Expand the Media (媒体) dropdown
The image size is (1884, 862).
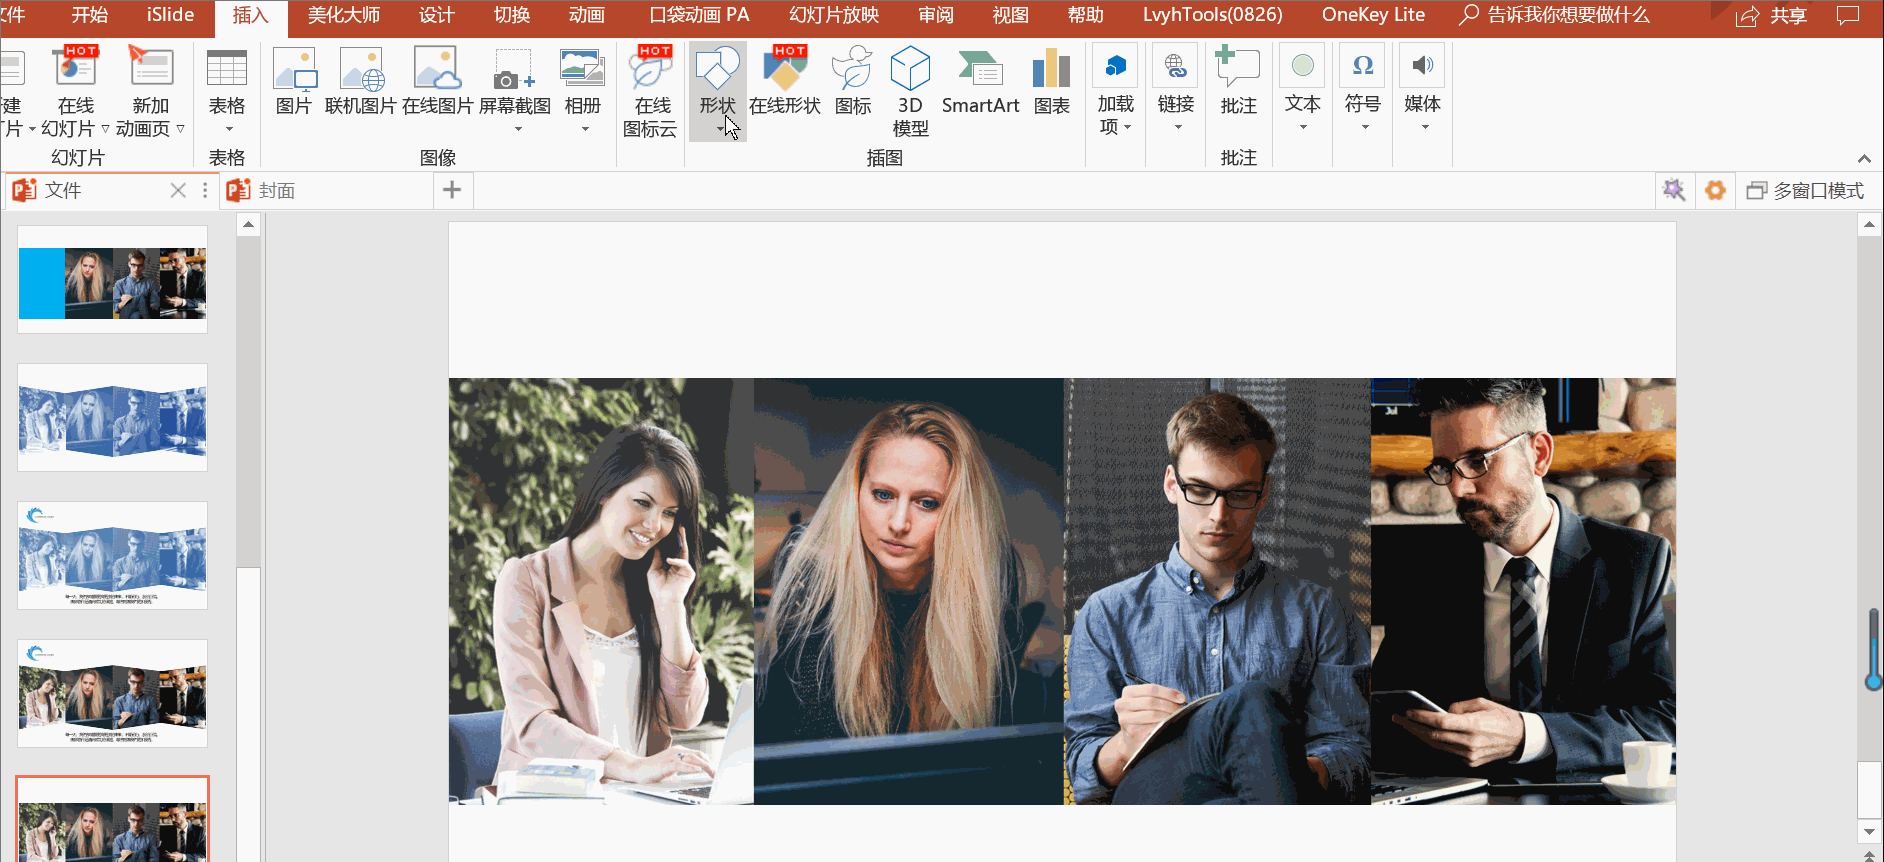pyautogui.click(x=1422, y=90)
